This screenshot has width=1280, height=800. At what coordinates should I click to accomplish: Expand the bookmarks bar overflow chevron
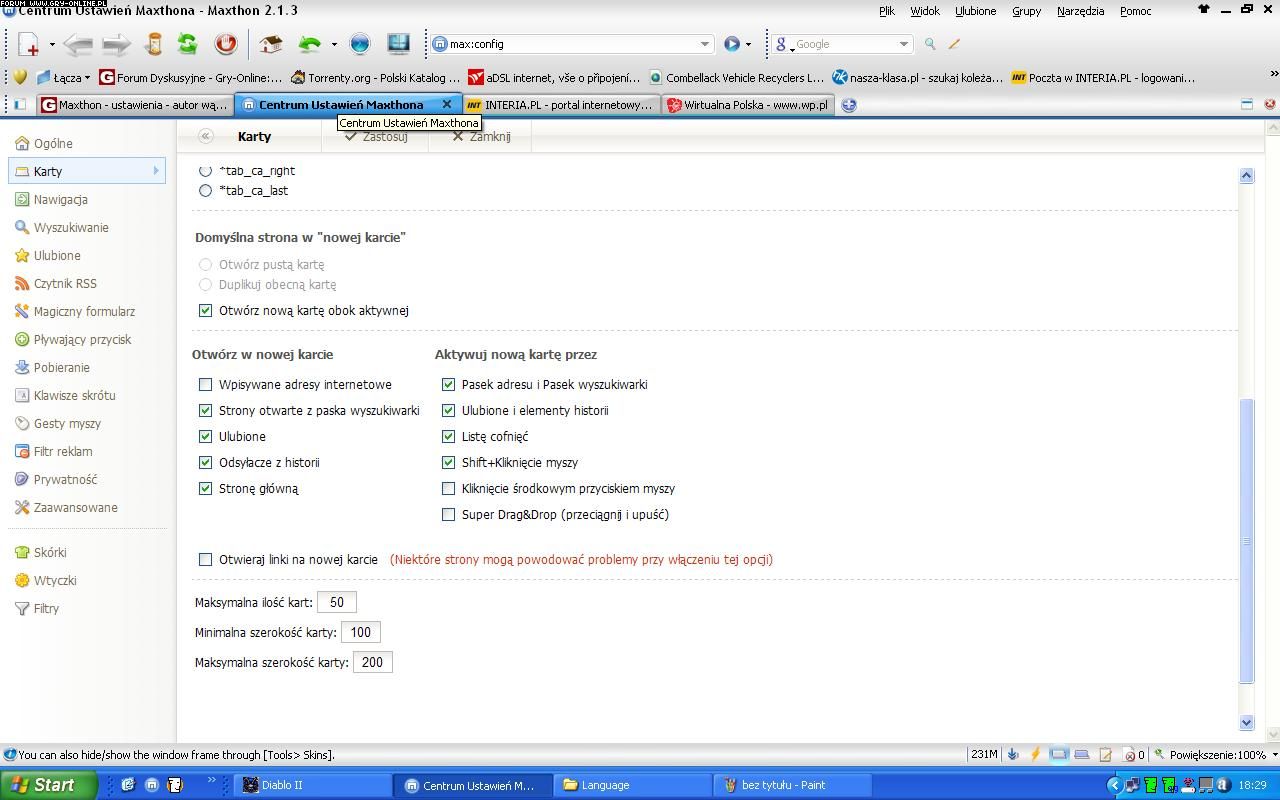click(x=1273, y=74)
